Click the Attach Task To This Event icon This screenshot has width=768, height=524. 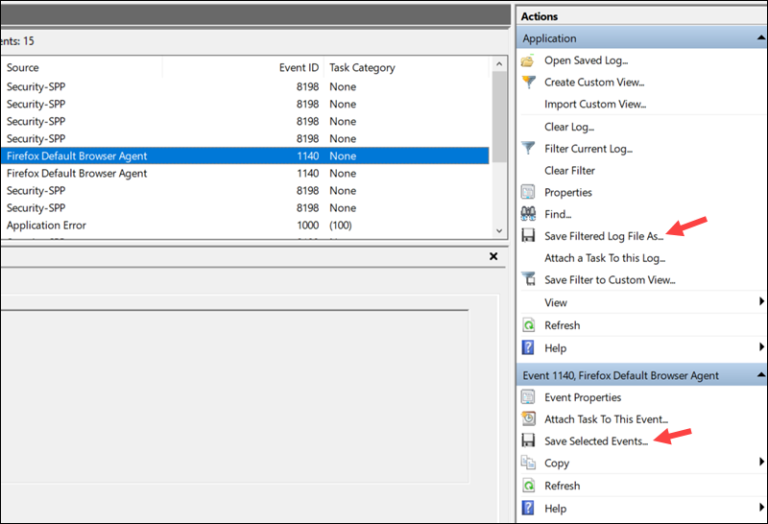point(528,419)
